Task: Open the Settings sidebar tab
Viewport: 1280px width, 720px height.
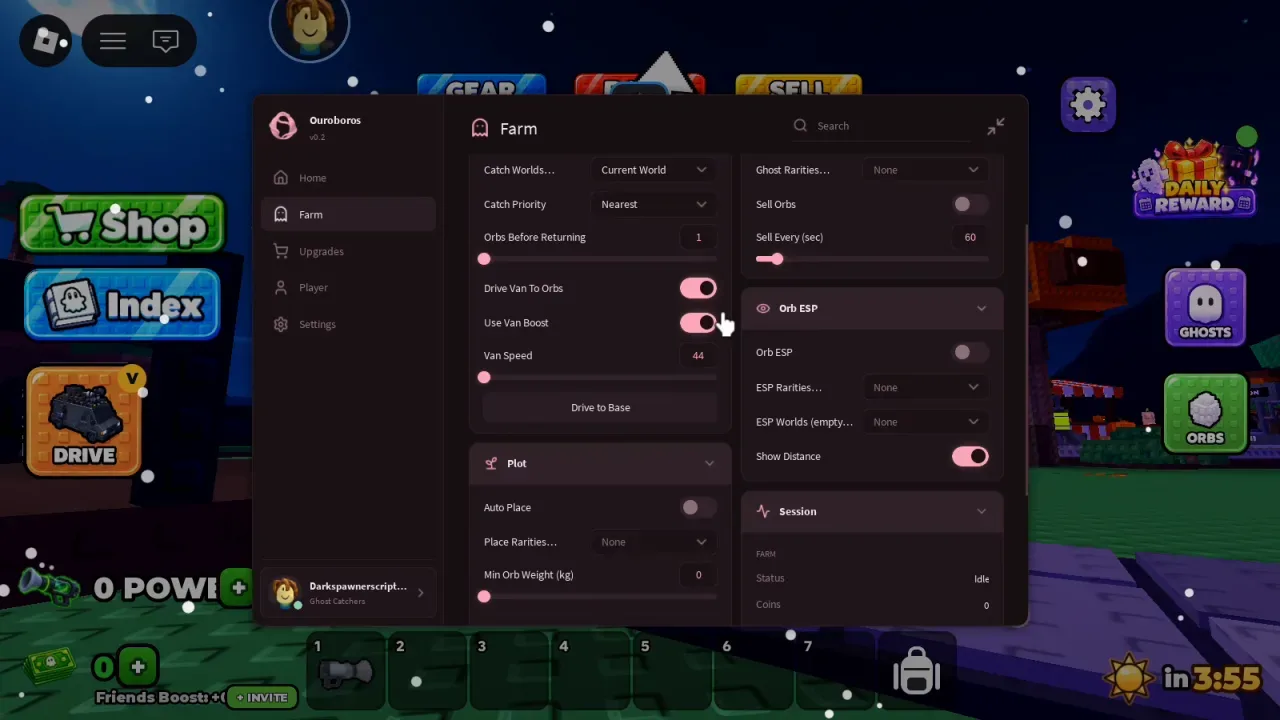Action: (348, 324)
